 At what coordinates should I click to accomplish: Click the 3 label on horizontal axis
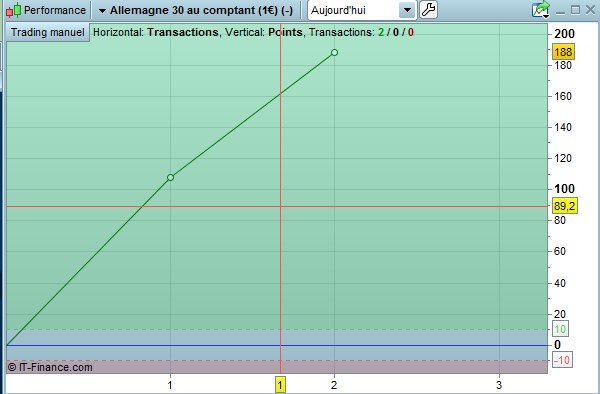point(499,385)
